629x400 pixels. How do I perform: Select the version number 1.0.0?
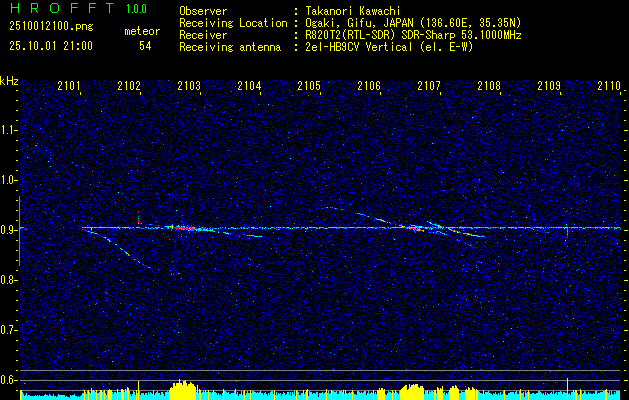(136, 9)
